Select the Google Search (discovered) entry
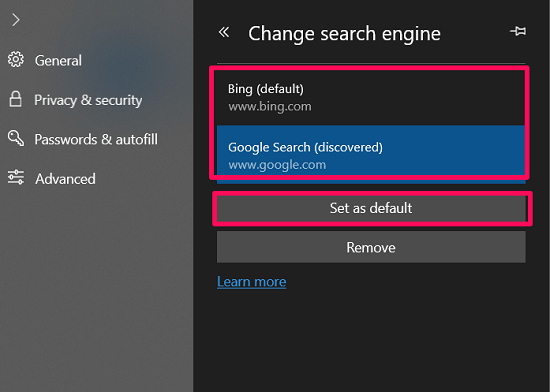Screen dimensions: 550x392 click(371, 155)
